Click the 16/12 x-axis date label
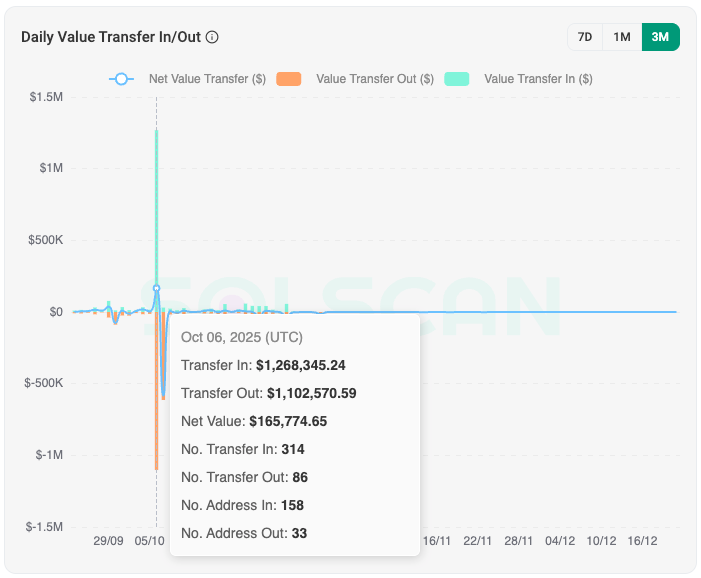Viewport: 701px width, 578px height. pyautogui.click(x=642, y=541)
